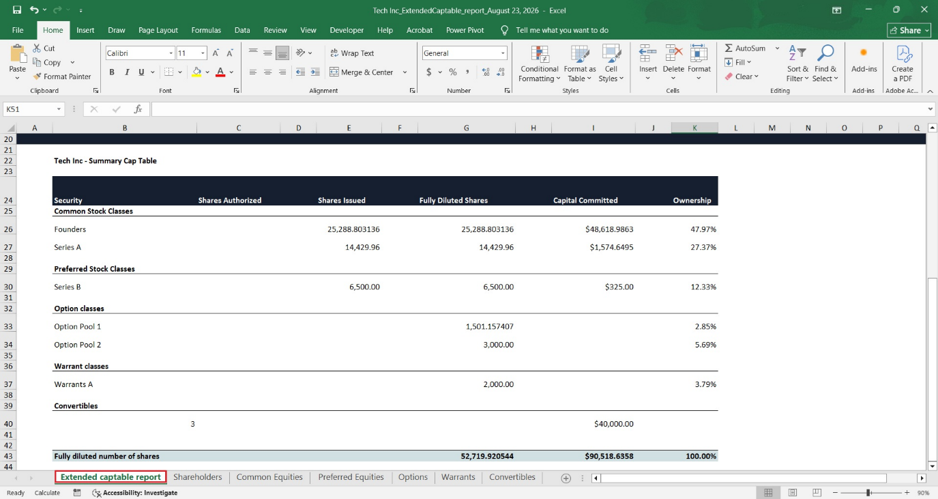Open the Add-ins icon
The image size is (938, 499).
(863, 53)
